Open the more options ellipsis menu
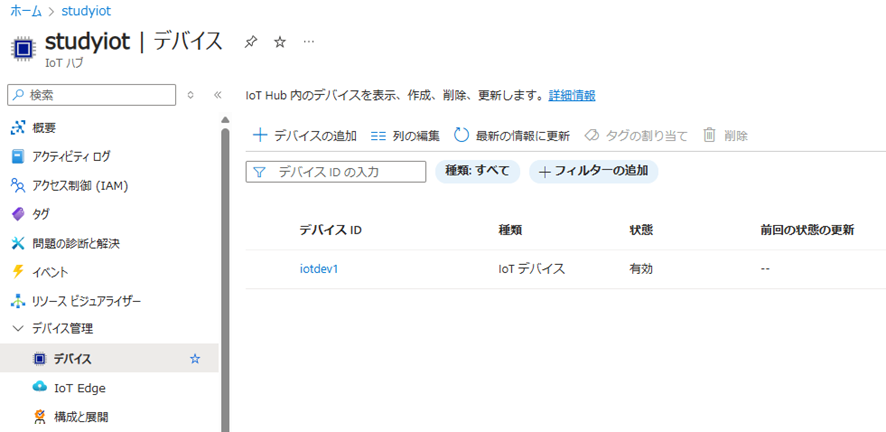The image size is (886, 432). [309, 42]
